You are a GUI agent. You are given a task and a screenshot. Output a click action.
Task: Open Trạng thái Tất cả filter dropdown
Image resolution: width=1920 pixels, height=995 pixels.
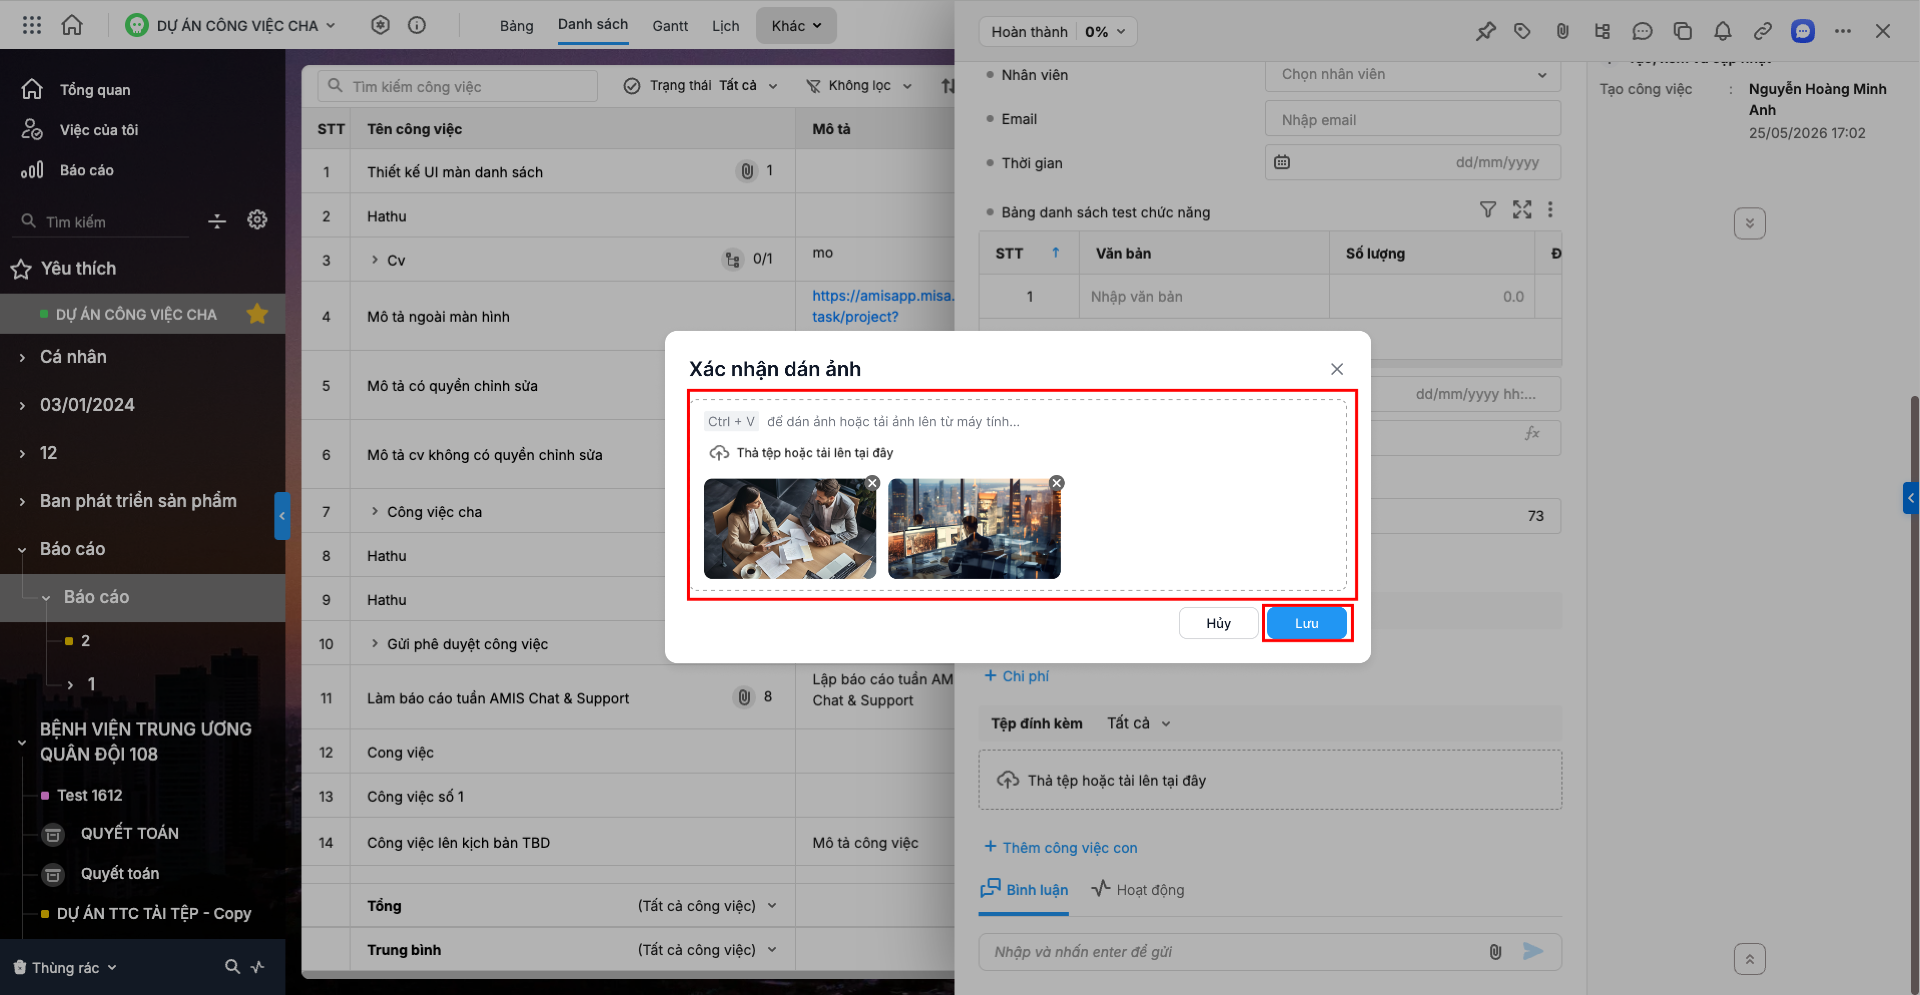pyautogui.click(x=701, y=85)
